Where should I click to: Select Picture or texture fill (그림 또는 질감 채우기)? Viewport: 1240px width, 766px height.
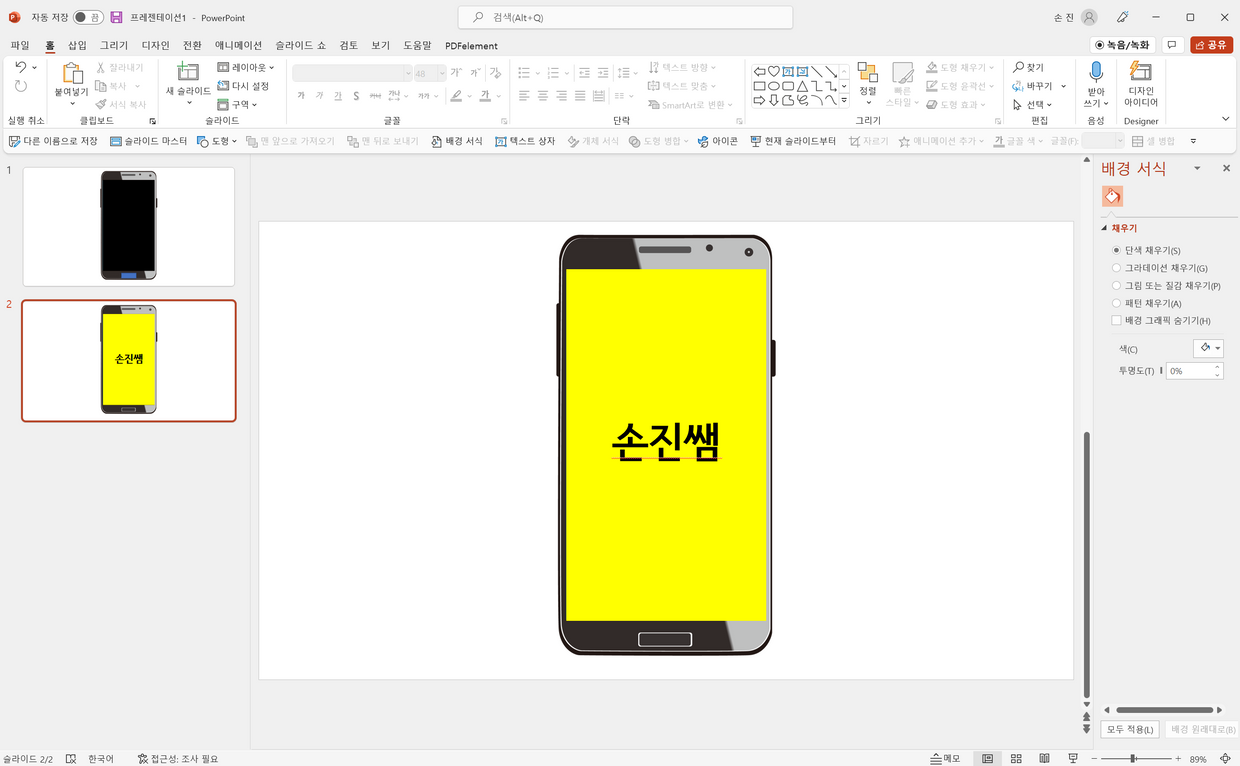click(1116, 285)
